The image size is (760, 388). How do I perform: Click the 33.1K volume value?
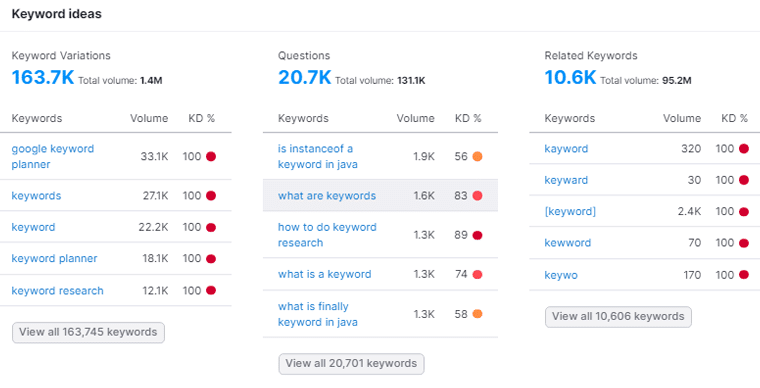pyautogui.click(x=154, y=156)
